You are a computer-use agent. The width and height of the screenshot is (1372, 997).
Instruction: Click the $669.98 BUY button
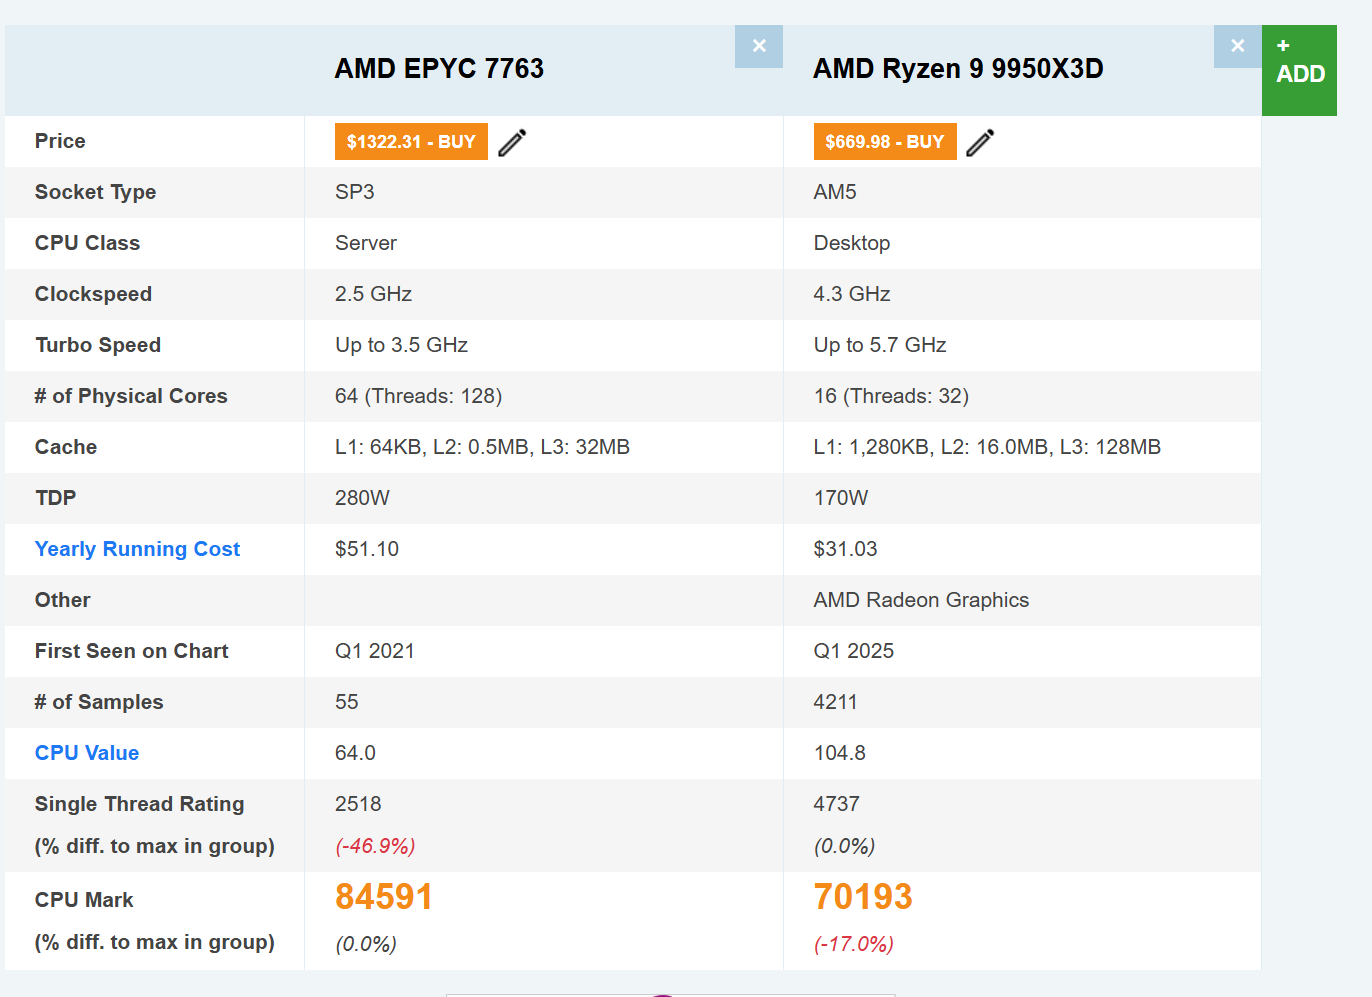tap(885, 141)
